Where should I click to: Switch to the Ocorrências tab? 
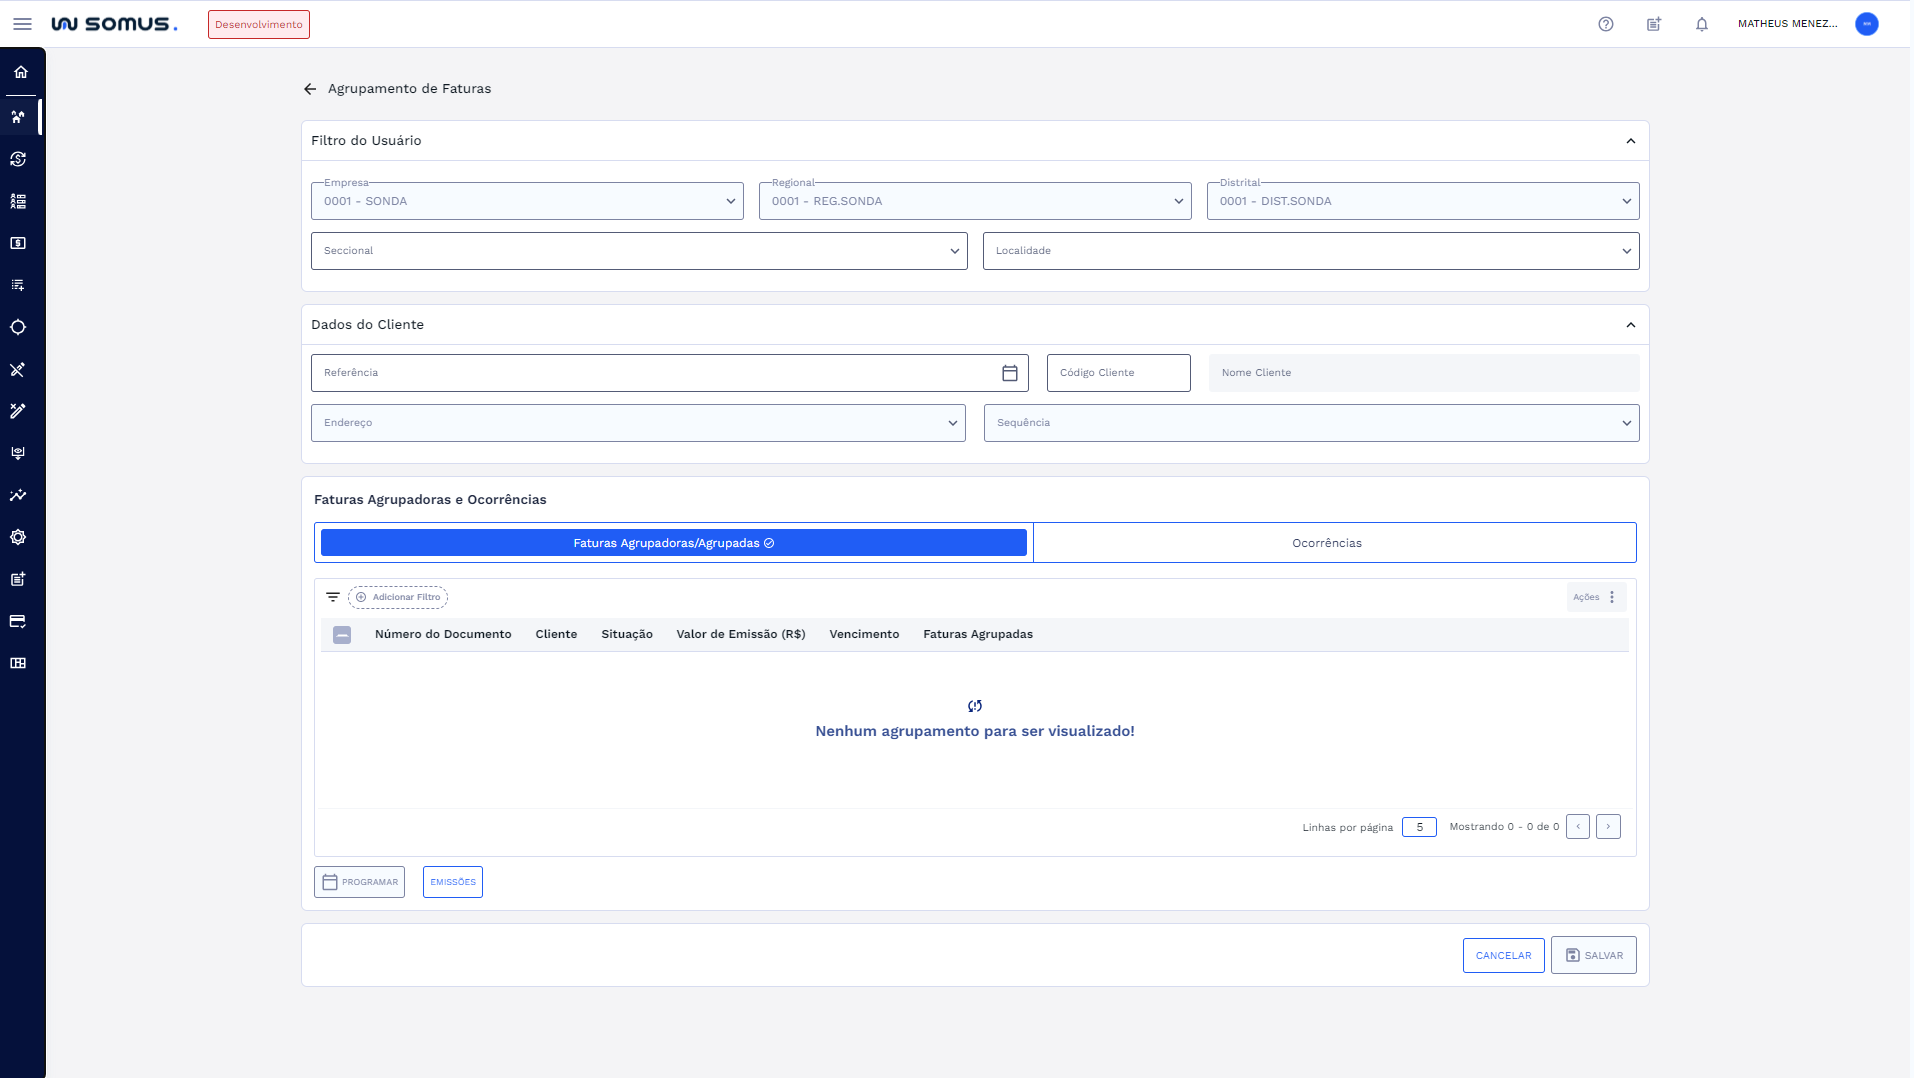tap(1326, 543)
